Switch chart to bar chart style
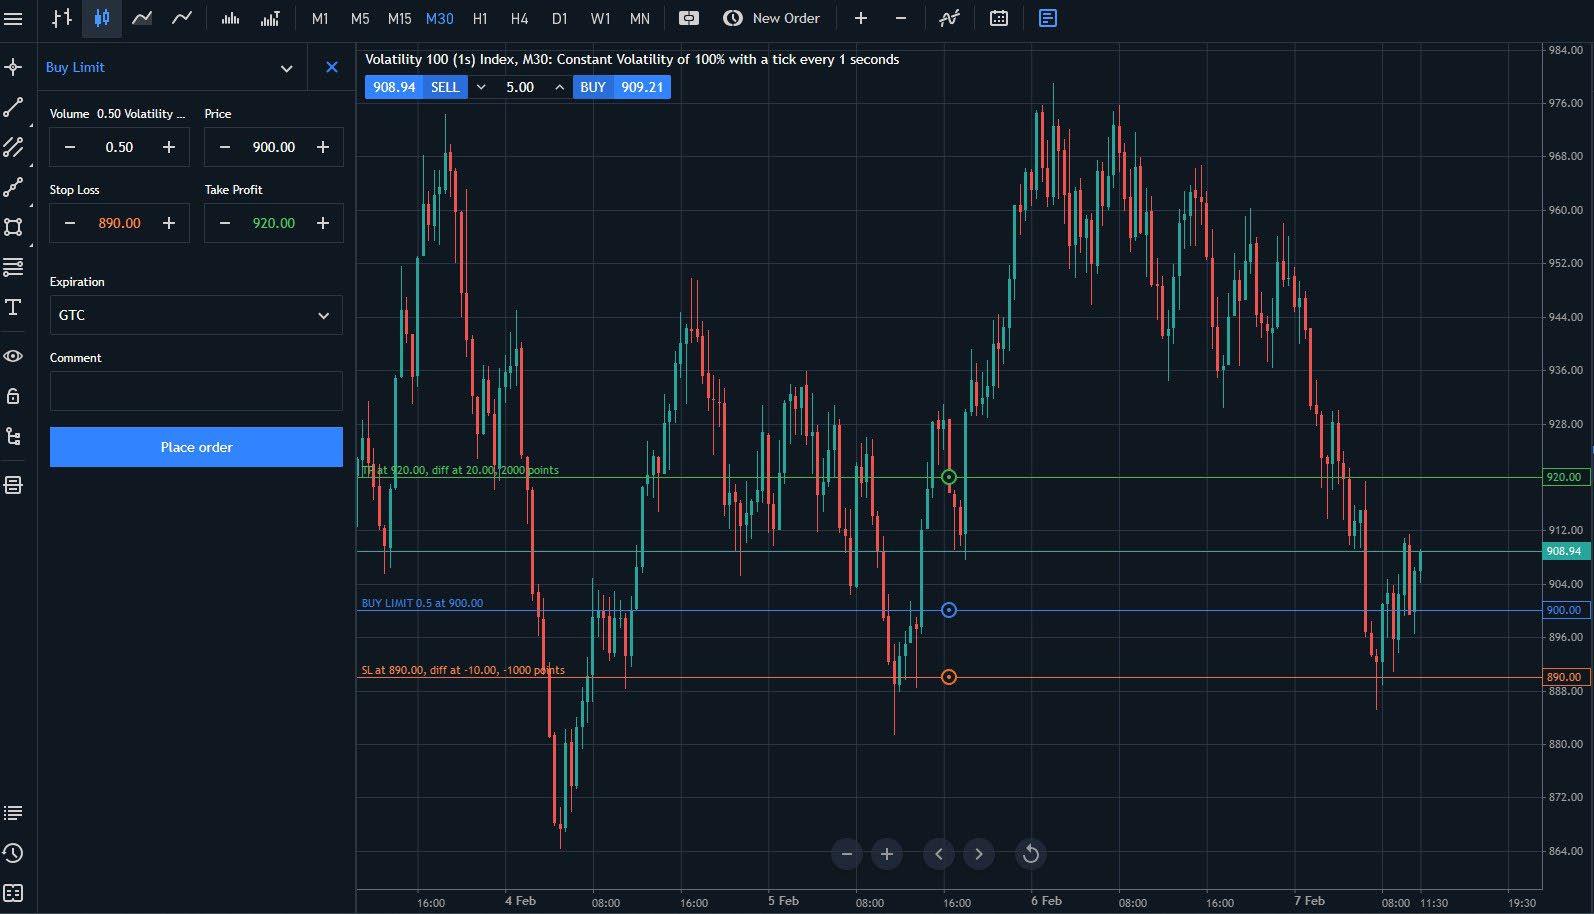1594x914 pixels. (62, 18)
